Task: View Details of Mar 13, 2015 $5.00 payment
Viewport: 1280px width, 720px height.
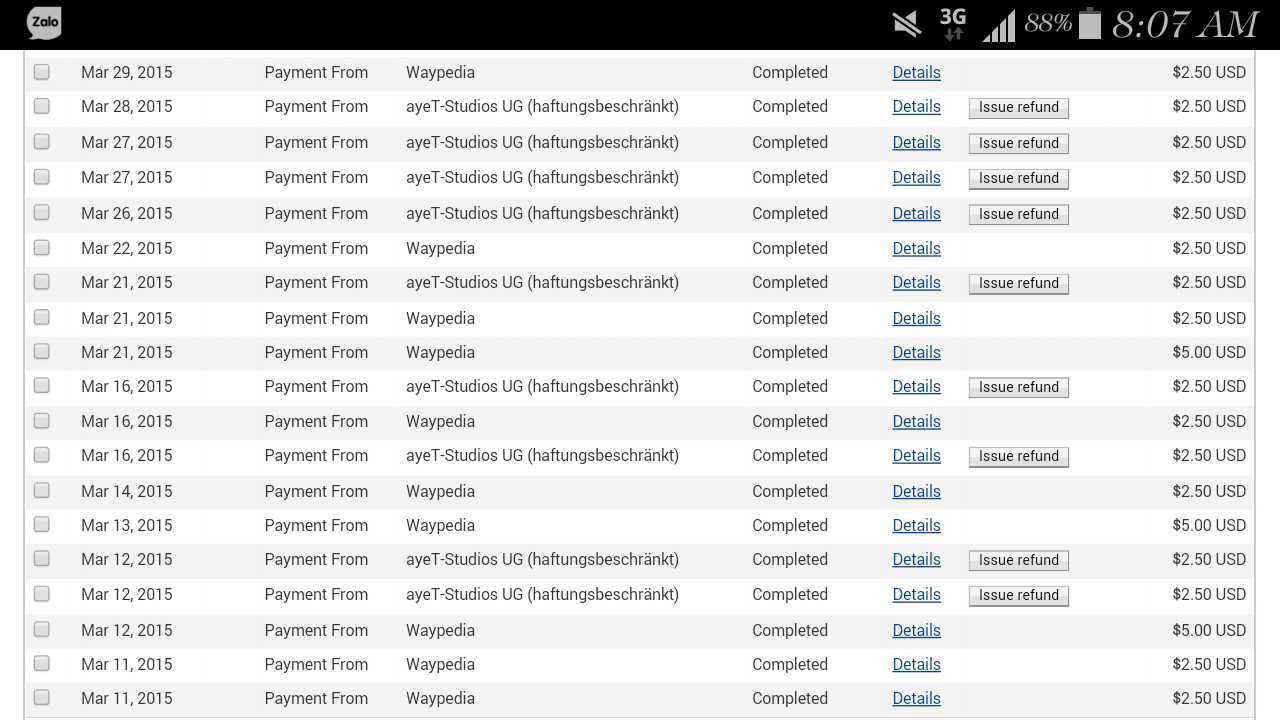Action: point(916,525)
